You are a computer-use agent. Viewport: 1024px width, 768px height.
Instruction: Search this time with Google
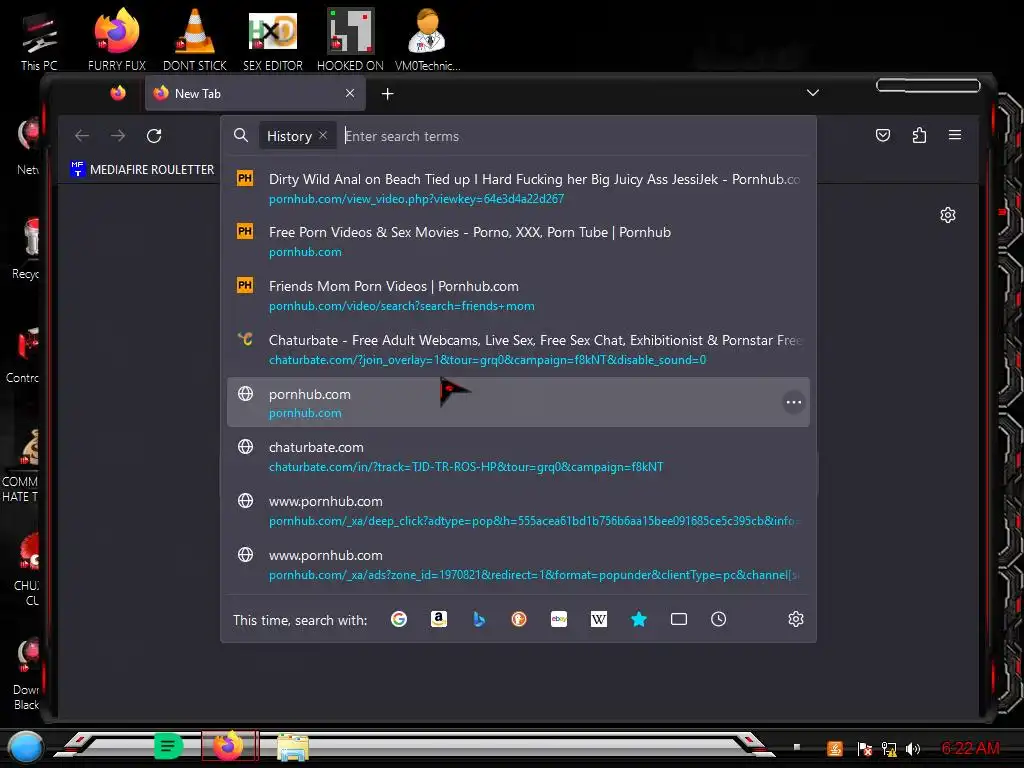pos(399,619)
